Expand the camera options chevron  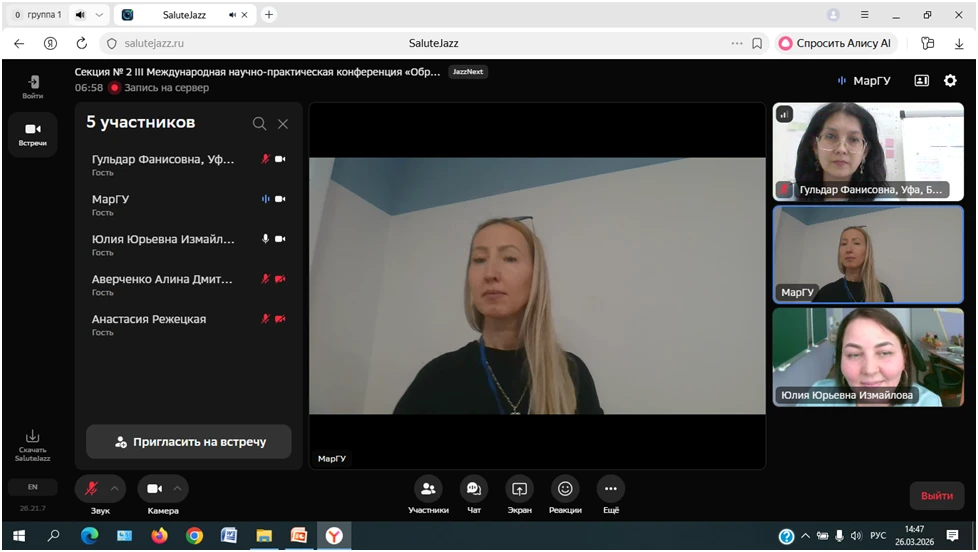pyautogui.click(x=177, y=489)
